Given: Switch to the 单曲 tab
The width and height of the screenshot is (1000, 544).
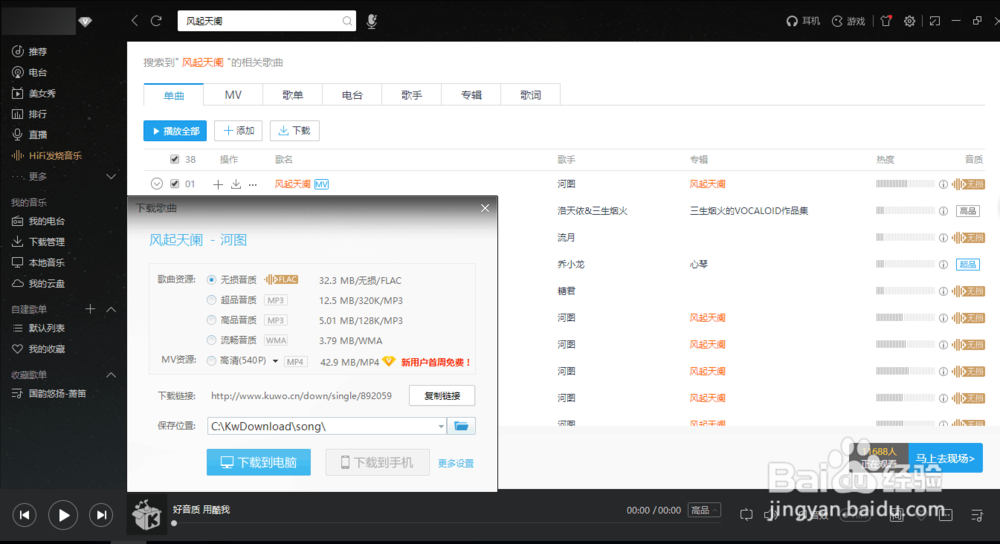Looking at the screenshot, I should [173, 95].
